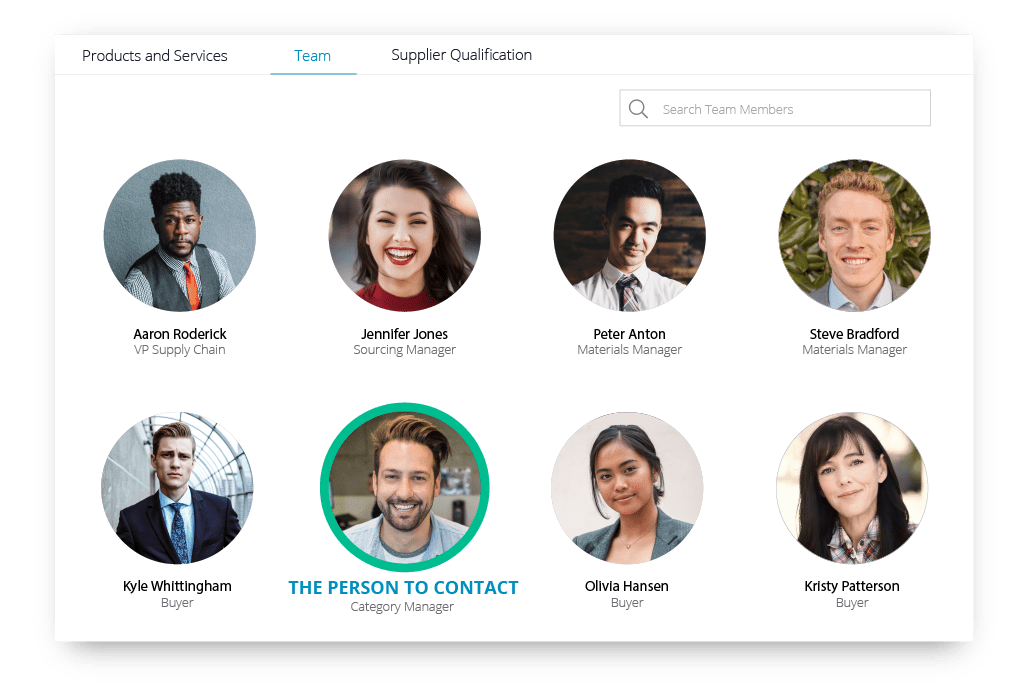Click THE PERSON TO CONTACT heading
The height and width of the screenshot is (690, 1030).
pyautogui.click(x=403, y=587)
